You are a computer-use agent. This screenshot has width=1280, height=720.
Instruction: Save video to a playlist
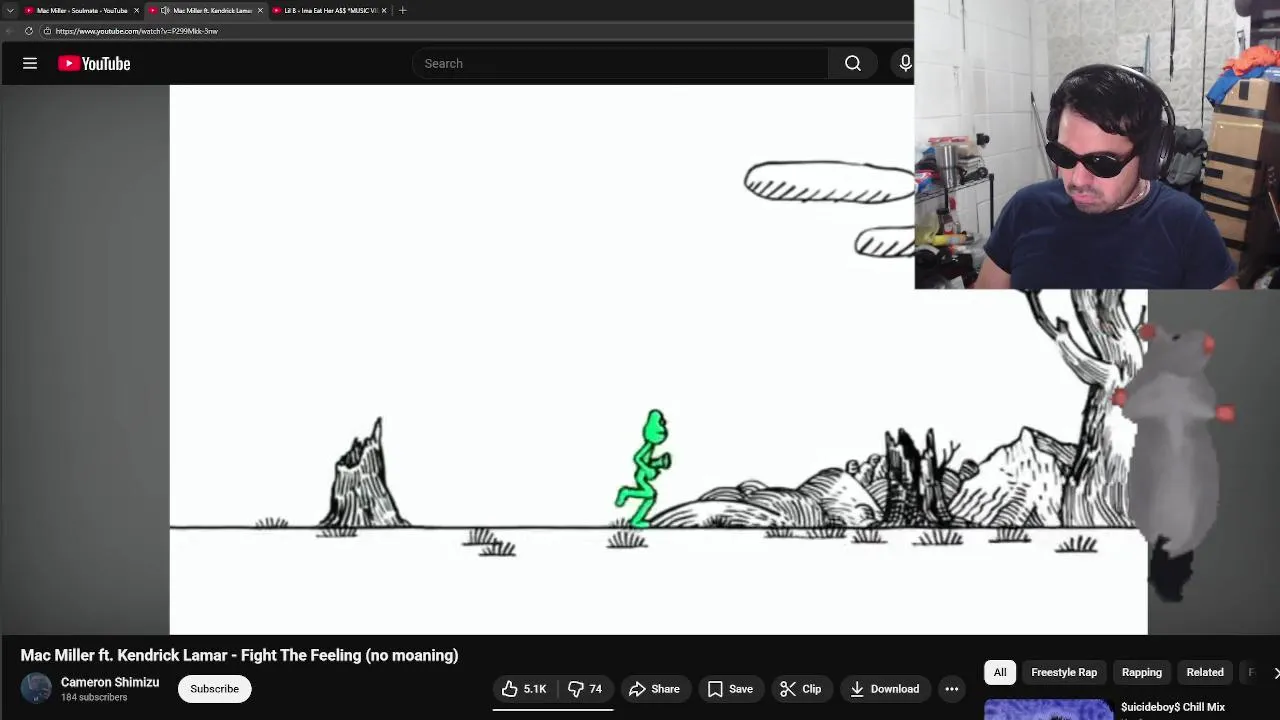click(730, 689)
